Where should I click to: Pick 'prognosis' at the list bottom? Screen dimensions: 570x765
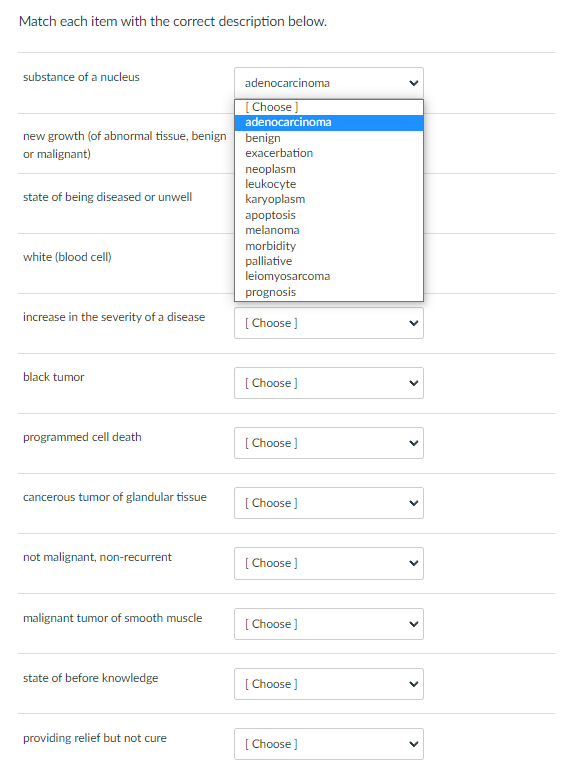pyautogui.click(x=328, y=292)
